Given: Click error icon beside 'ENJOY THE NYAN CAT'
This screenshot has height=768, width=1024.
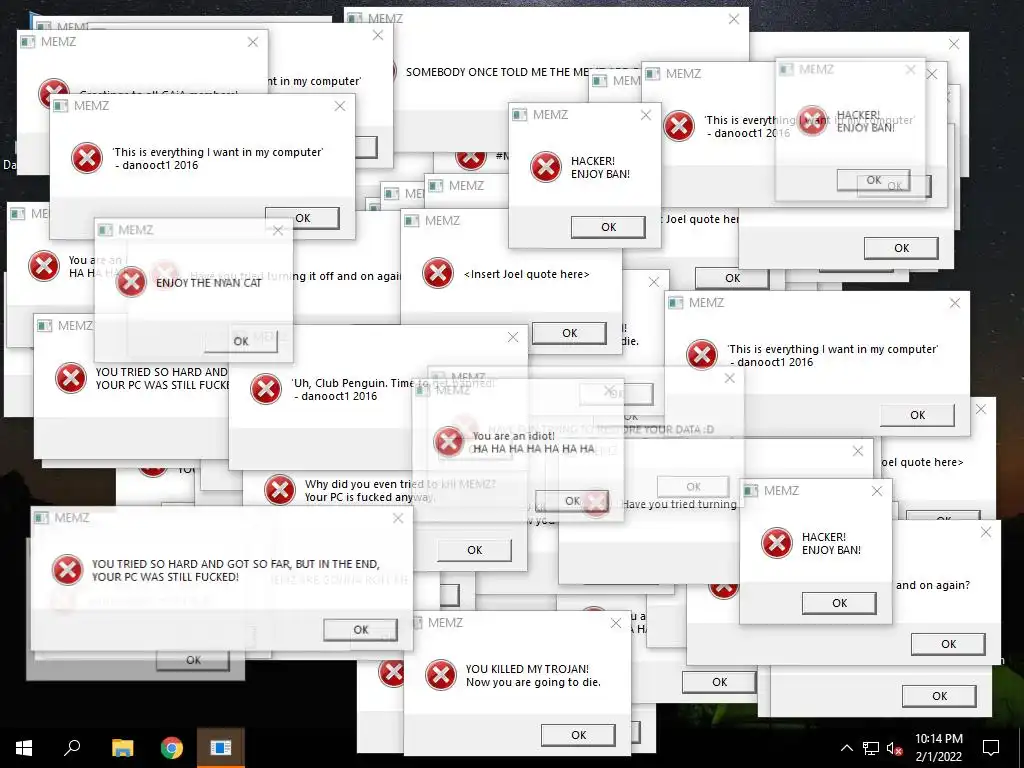Looking at the screenshot, I should pos(131,282).
